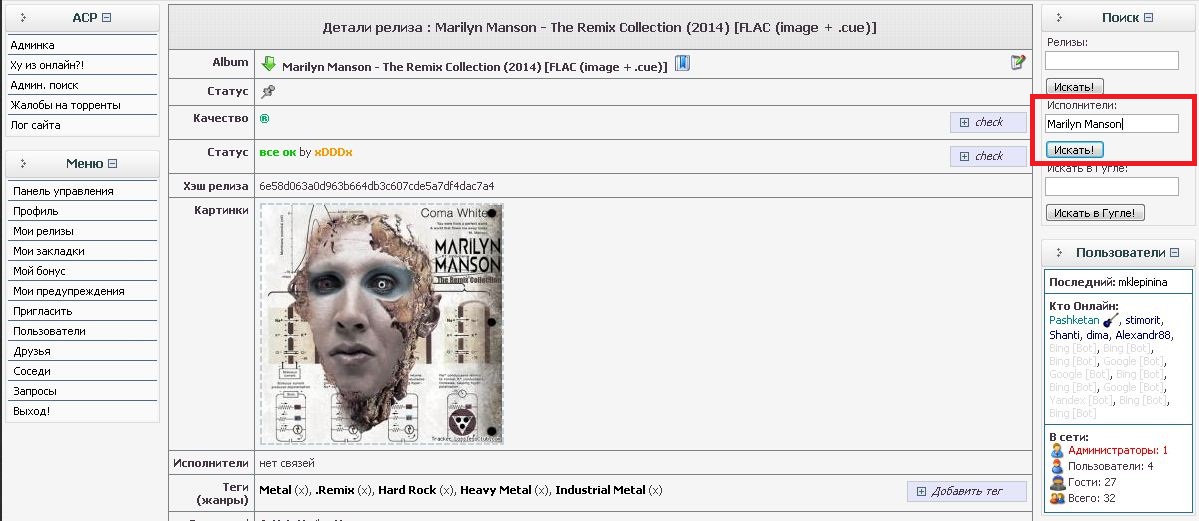Open Pashketan's user profile
Viewport: 1199px width, 521px height.
point(1074,320)
